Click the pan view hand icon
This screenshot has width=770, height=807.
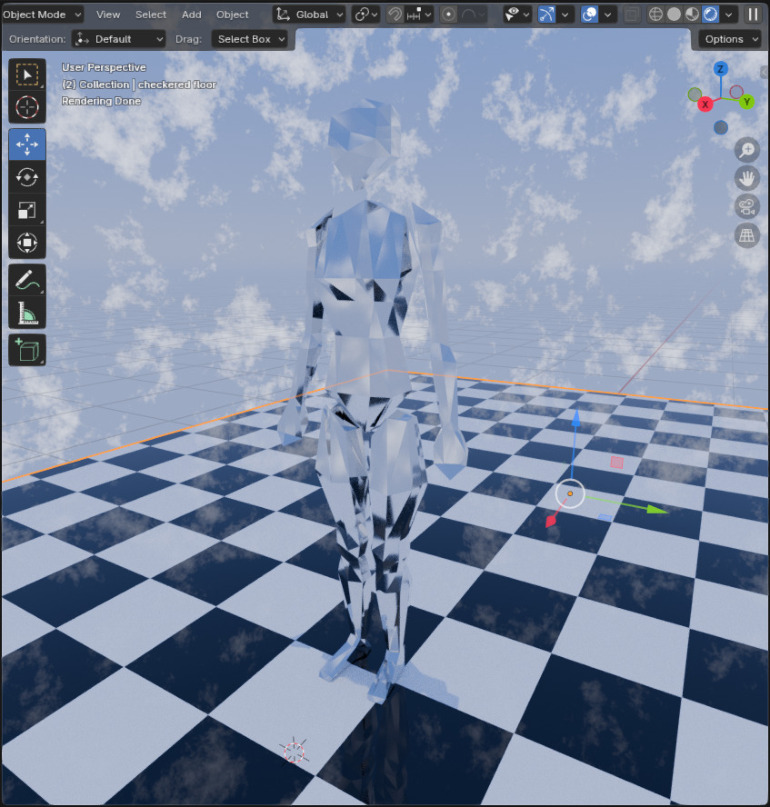pos(747,179)
